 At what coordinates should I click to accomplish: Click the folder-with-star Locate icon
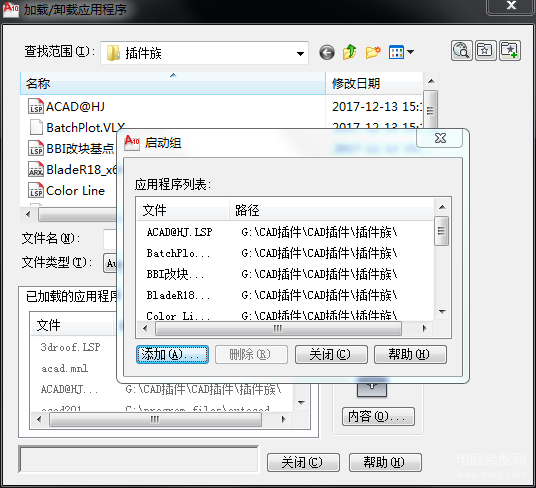[x=485, y=51]
